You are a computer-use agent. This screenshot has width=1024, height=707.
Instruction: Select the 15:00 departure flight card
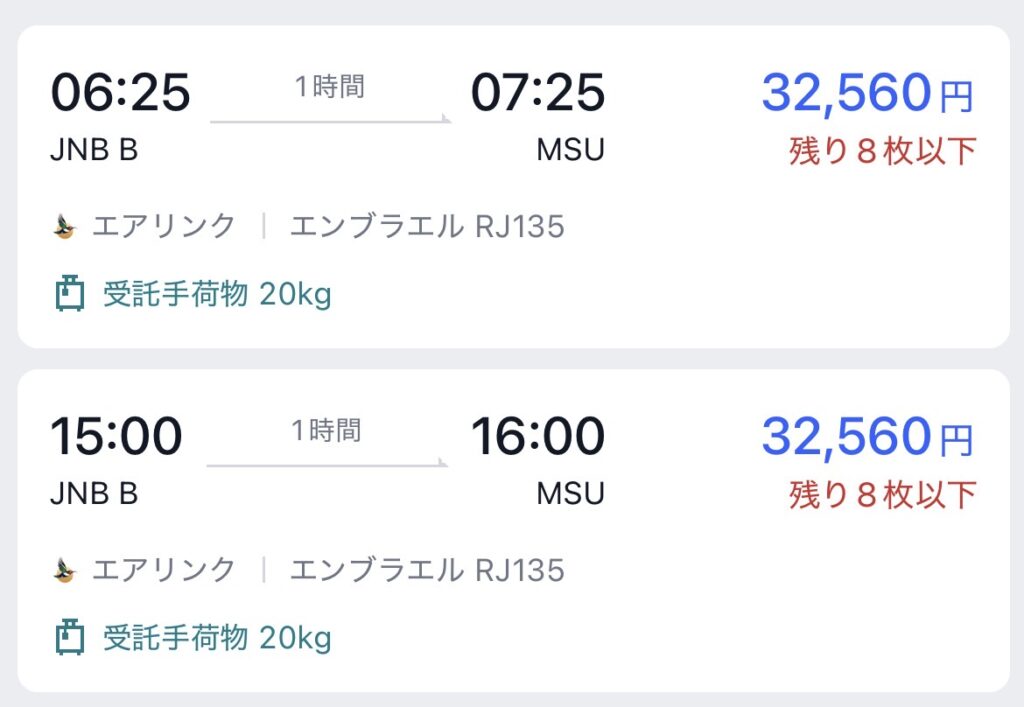point(512,530)
